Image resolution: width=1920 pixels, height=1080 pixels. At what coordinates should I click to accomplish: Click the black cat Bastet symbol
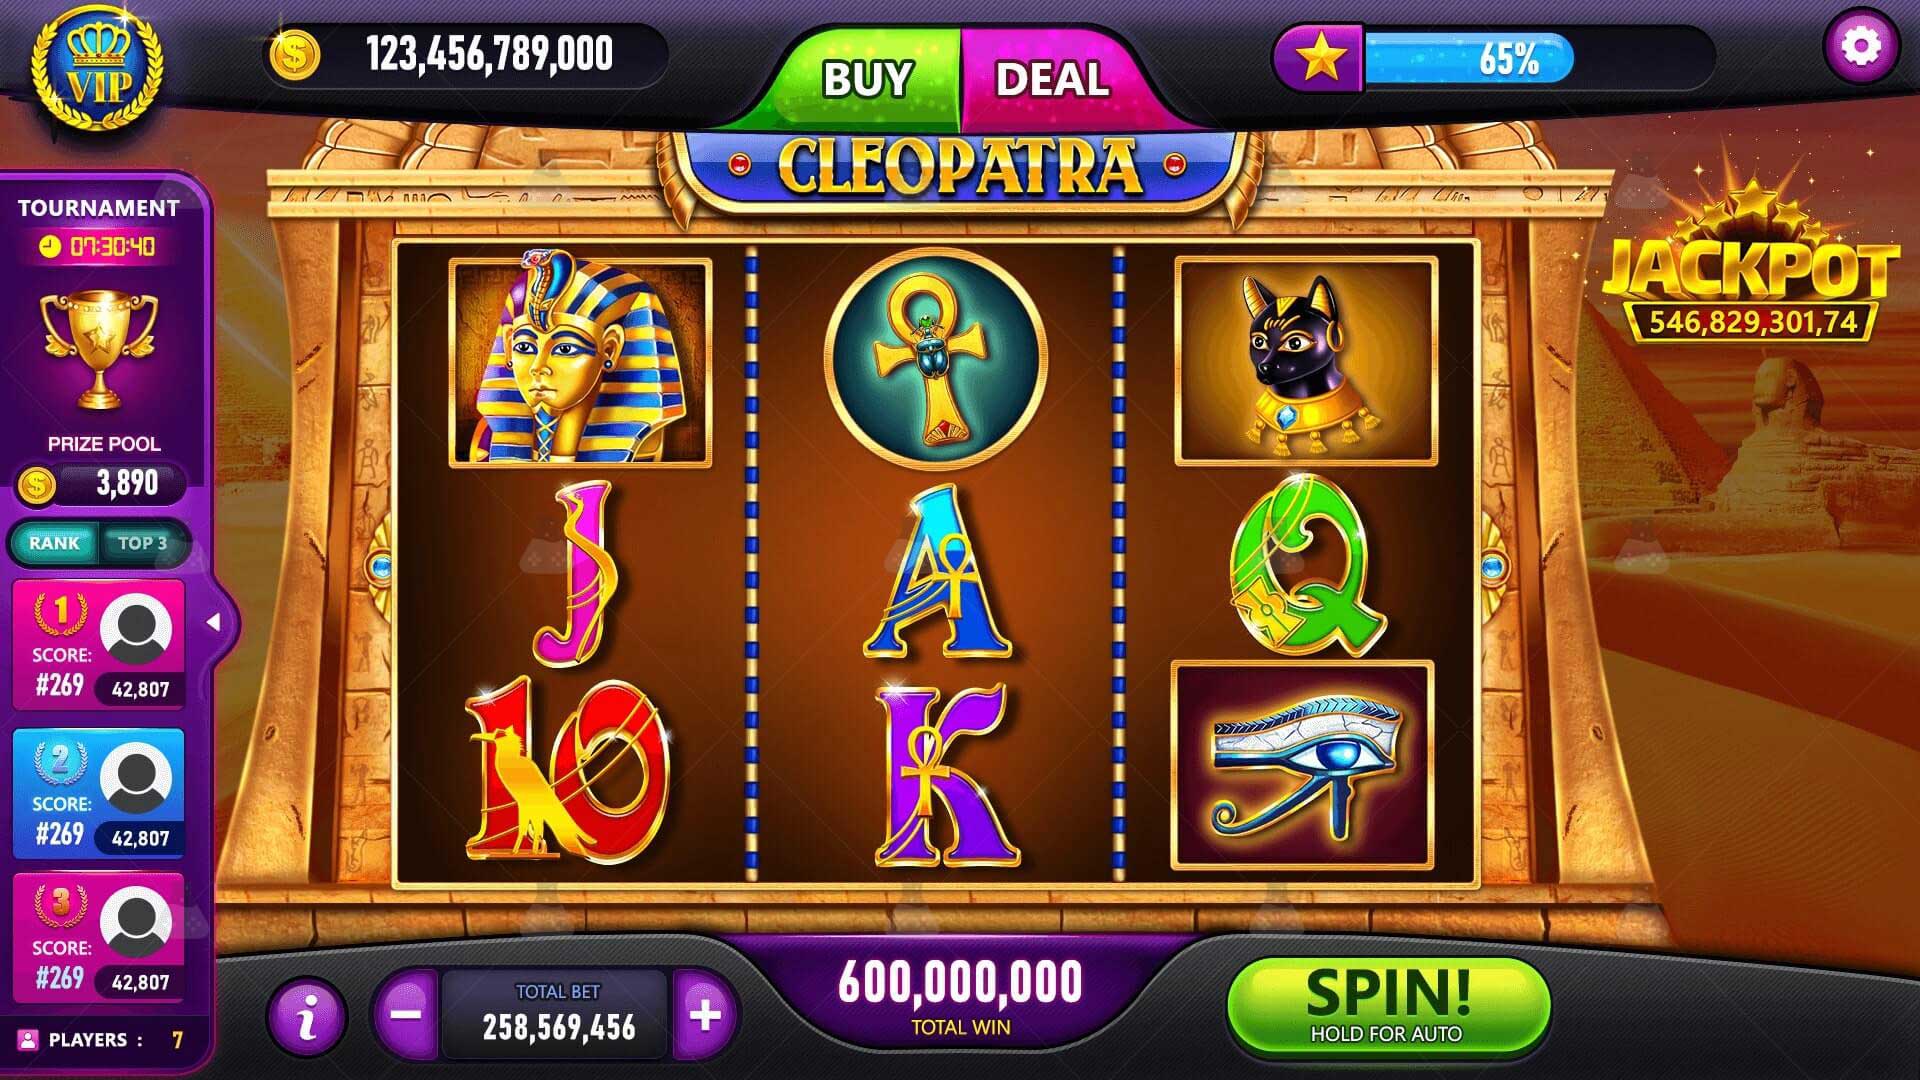coord(1305,360)
